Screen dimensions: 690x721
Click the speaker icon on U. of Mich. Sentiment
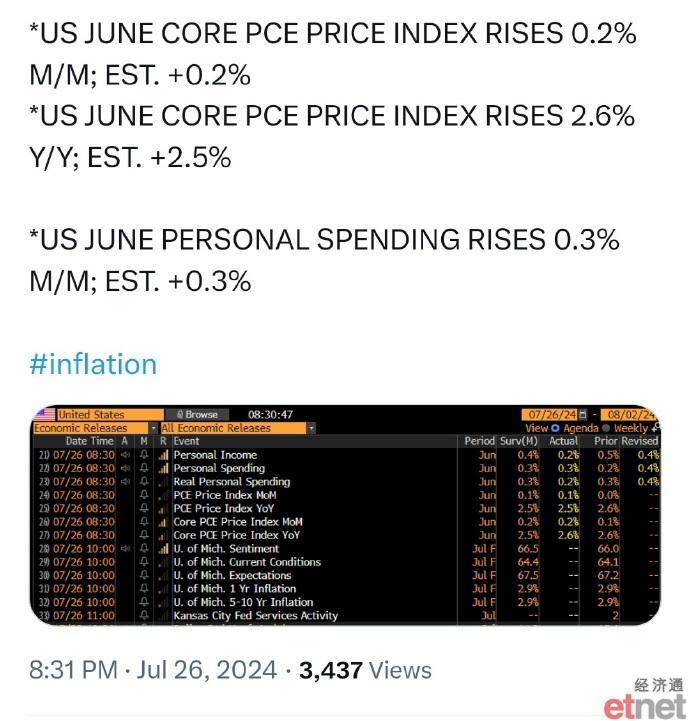[125, 549]
